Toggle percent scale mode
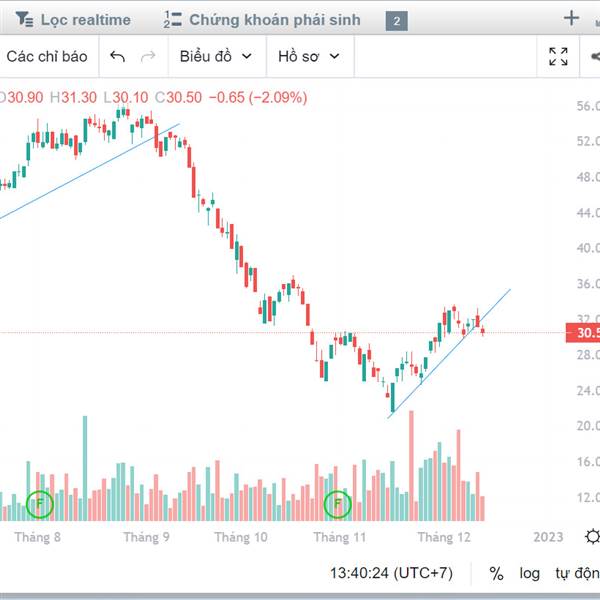 pyautogui.click(x=496, y=573)
